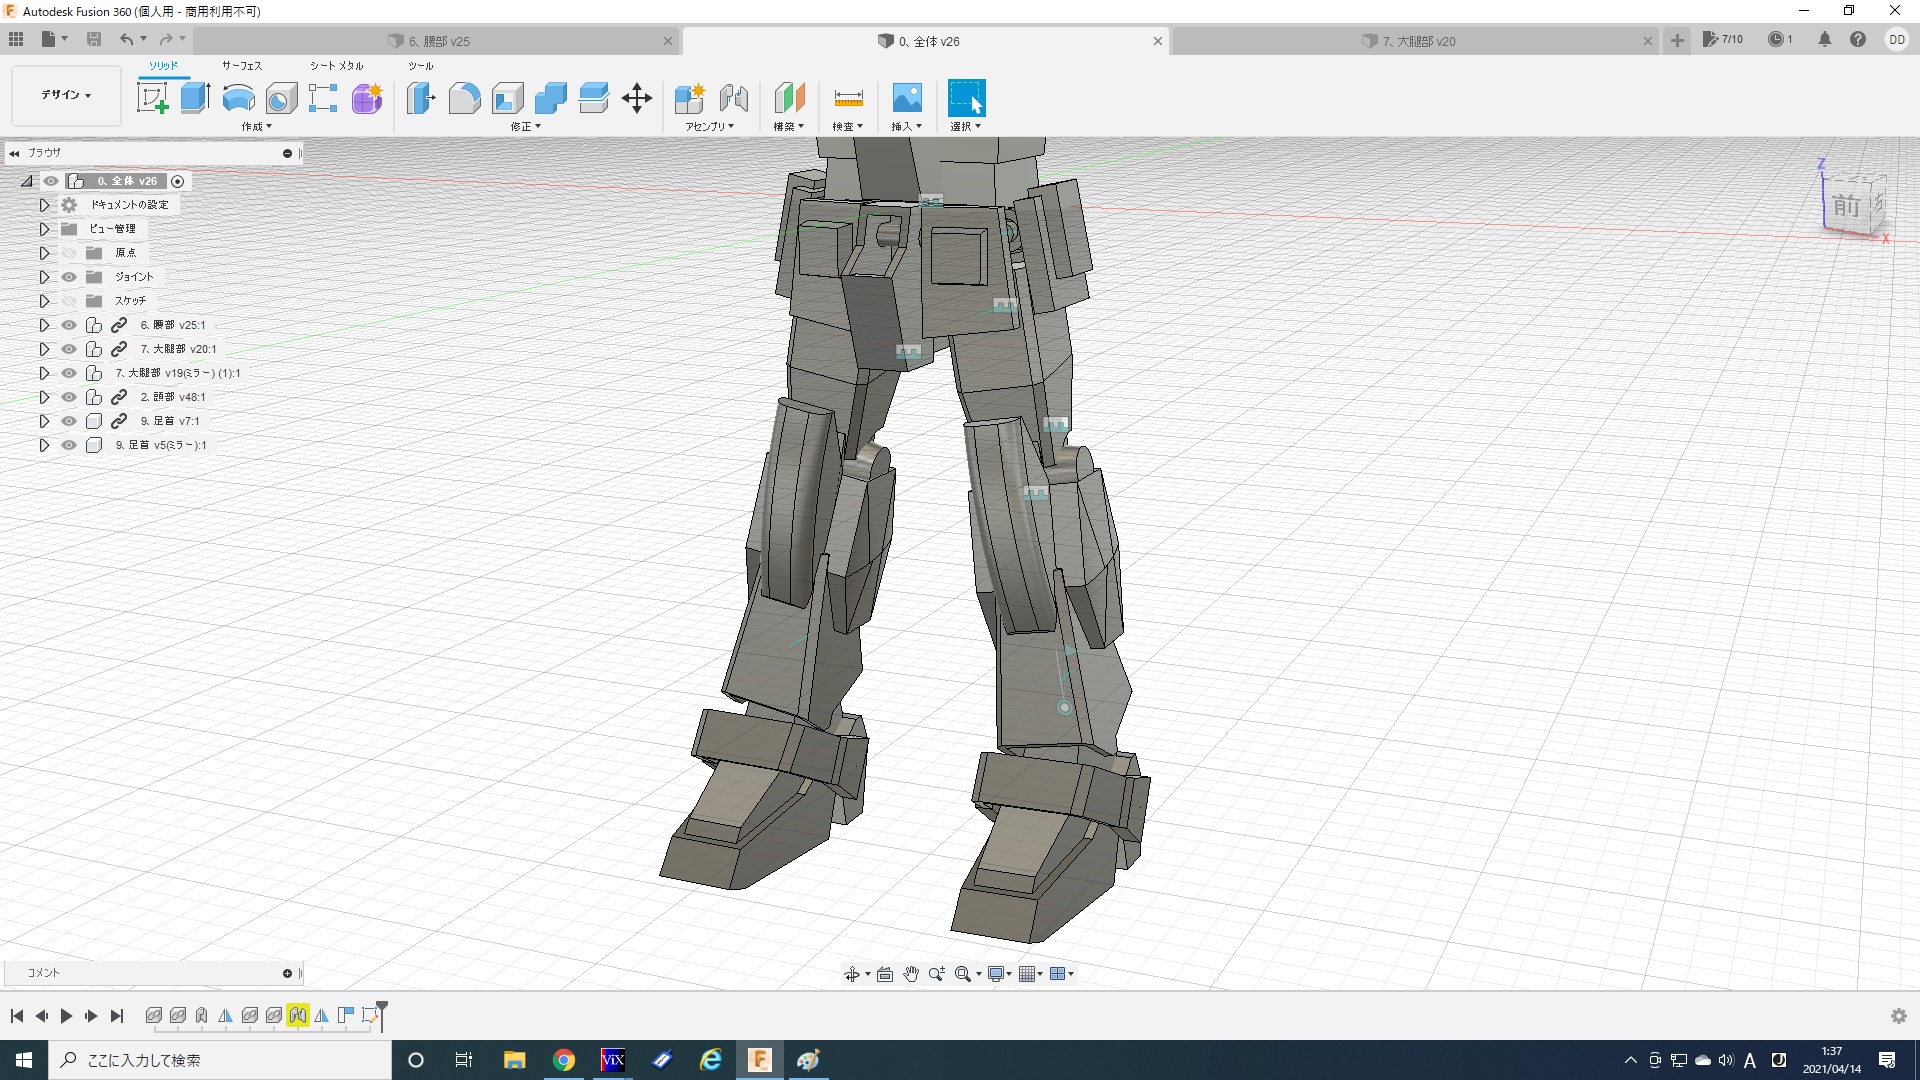Hide the 6. 腰部 v25:1 component
This screenshot has height=1080, width=1920.
[x=69, y=325]
